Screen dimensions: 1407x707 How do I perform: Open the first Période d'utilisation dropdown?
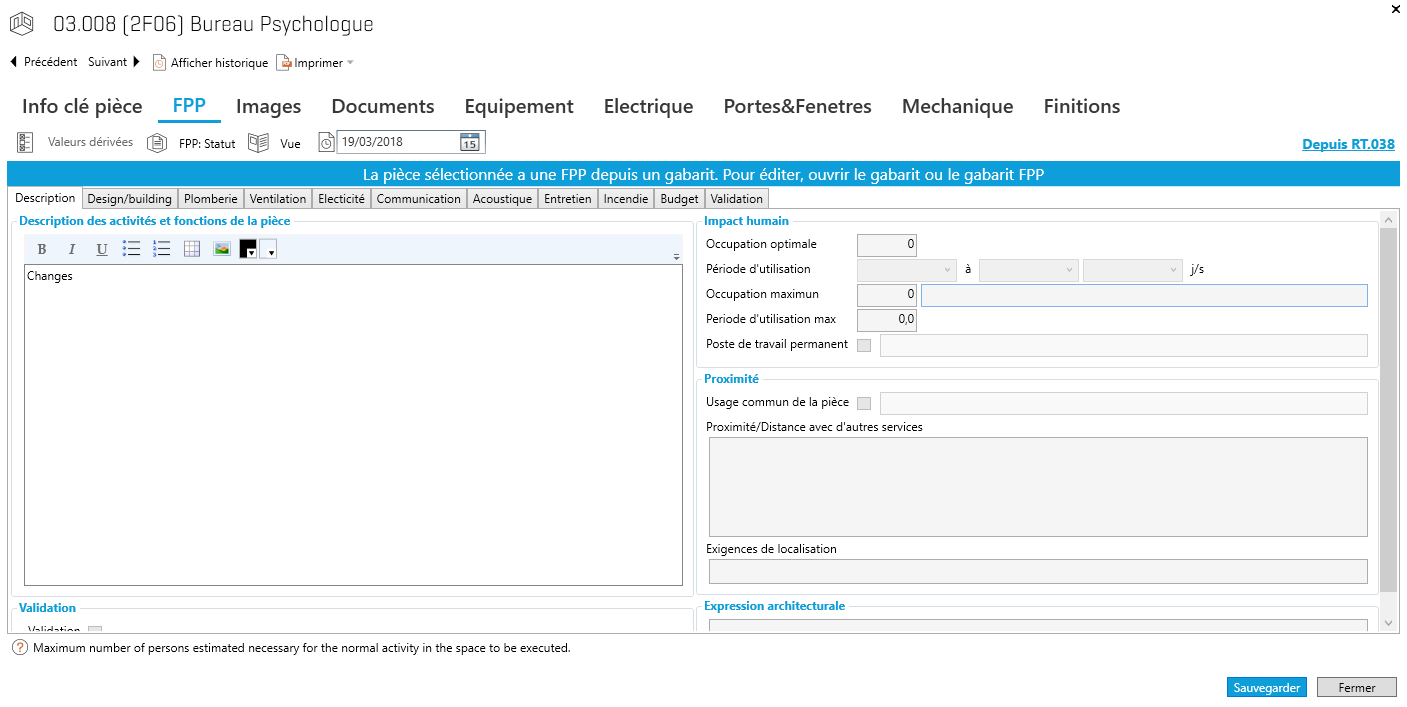click(907, 270)
